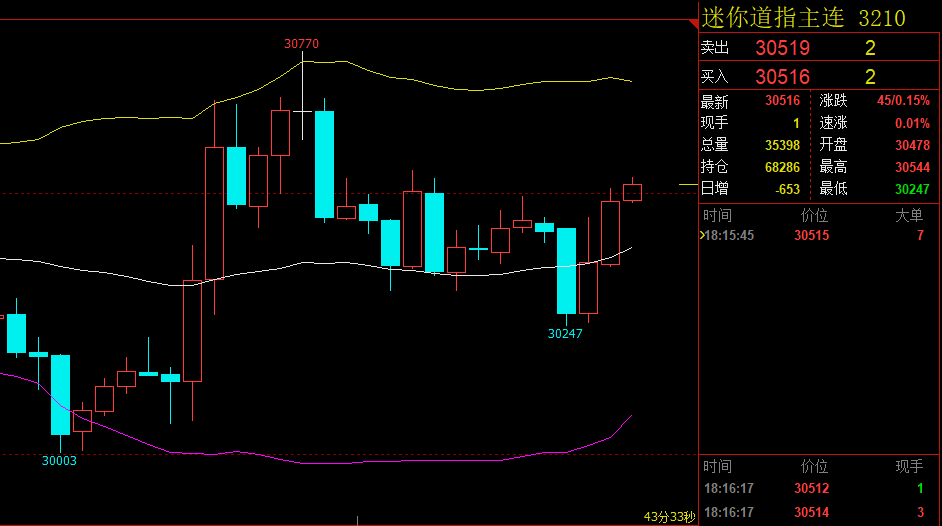The height and width of the screenshot is (526, 942).
Task: Click the large cyan candle above 30247
Action: (567, 270)
